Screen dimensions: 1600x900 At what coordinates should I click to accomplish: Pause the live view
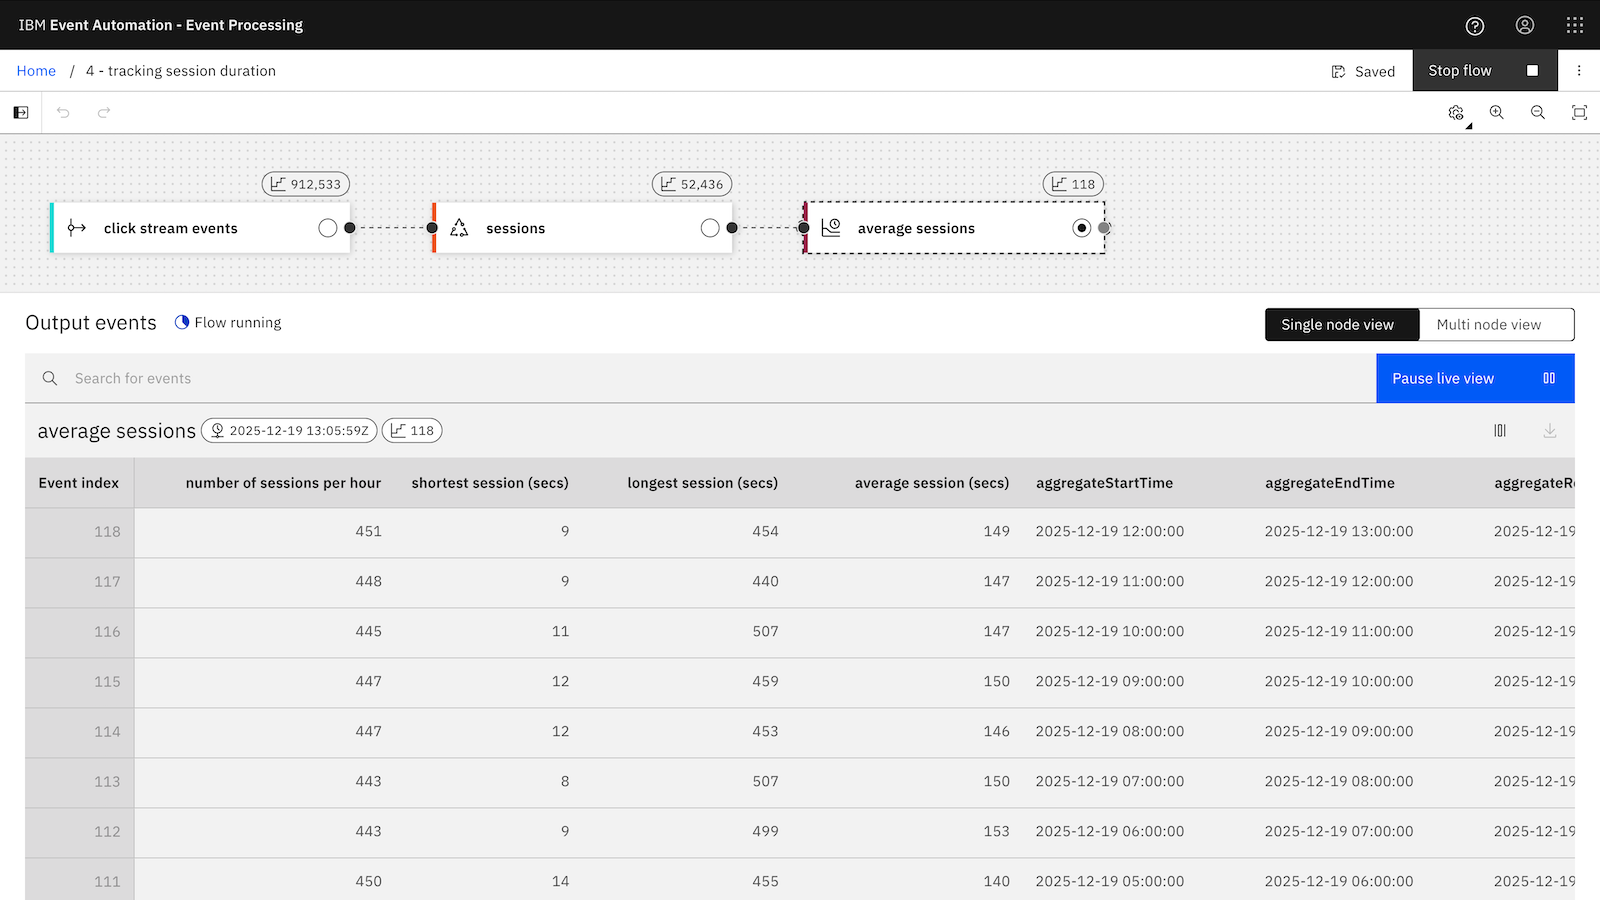point(1474,379)
